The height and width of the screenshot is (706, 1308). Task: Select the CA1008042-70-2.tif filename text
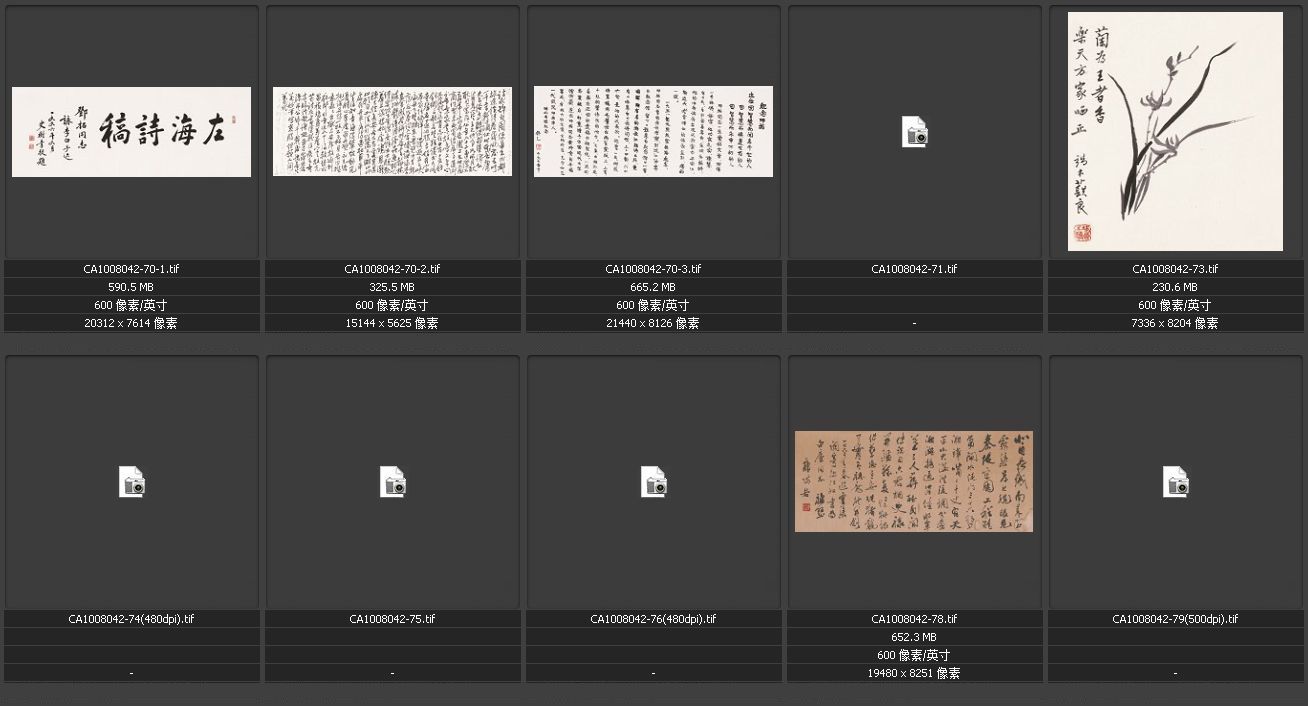pyautogui.click(x=392, y=269)
